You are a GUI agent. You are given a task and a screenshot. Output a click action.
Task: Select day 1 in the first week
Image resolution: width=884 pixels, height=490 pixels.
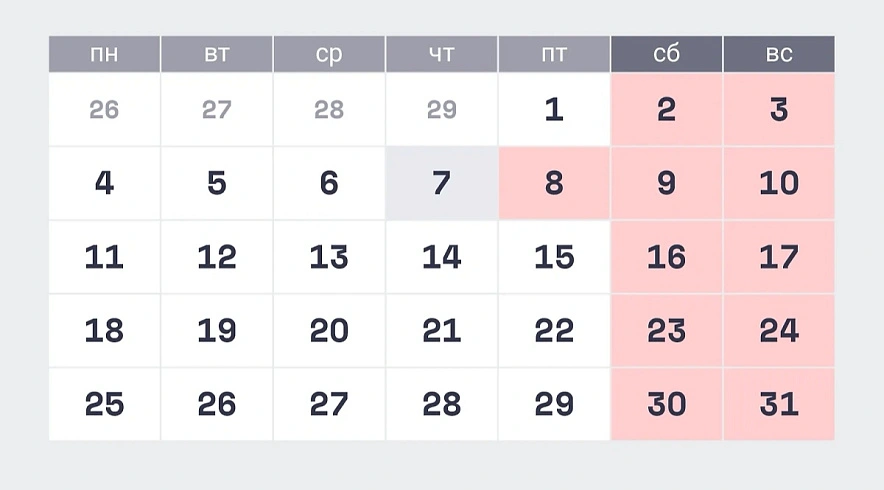coord(554,110)
